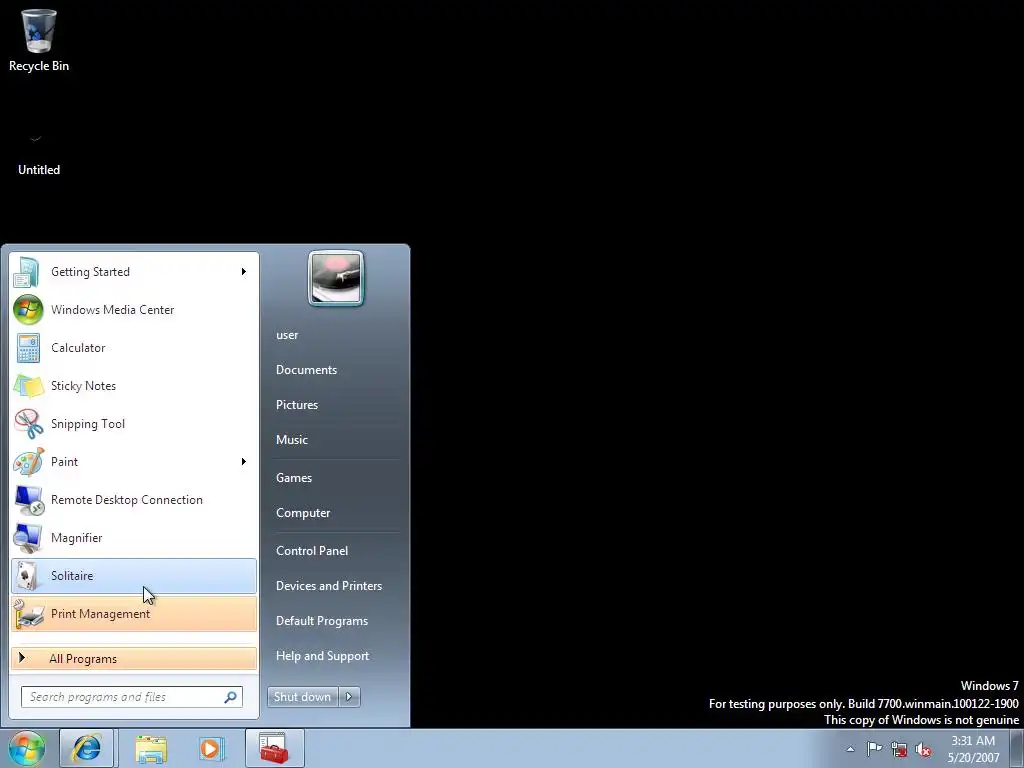Open the Paint palette icon
The width and height of the screenshot is (1024, 768).
click(x=27, y=462)
